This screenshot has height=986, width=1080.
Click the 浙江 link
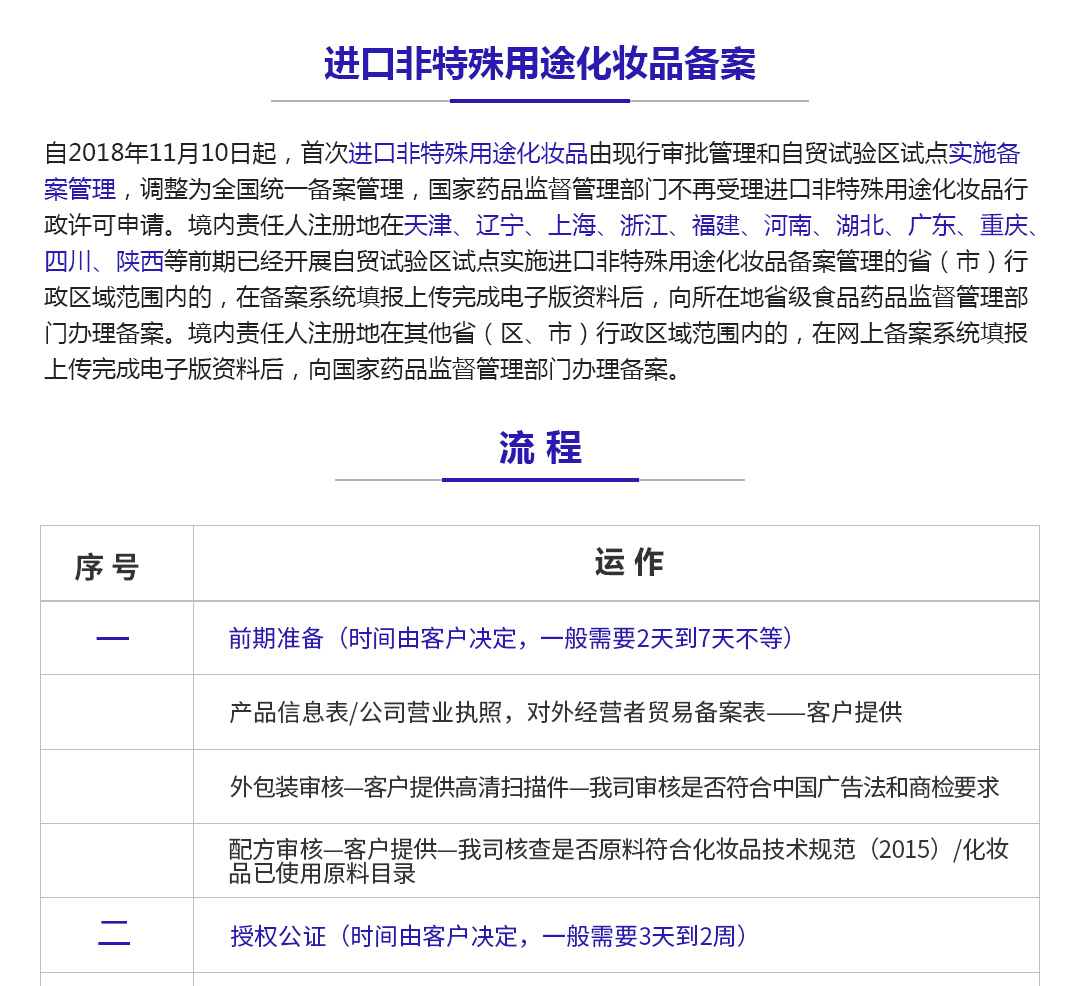click(643, 225)
